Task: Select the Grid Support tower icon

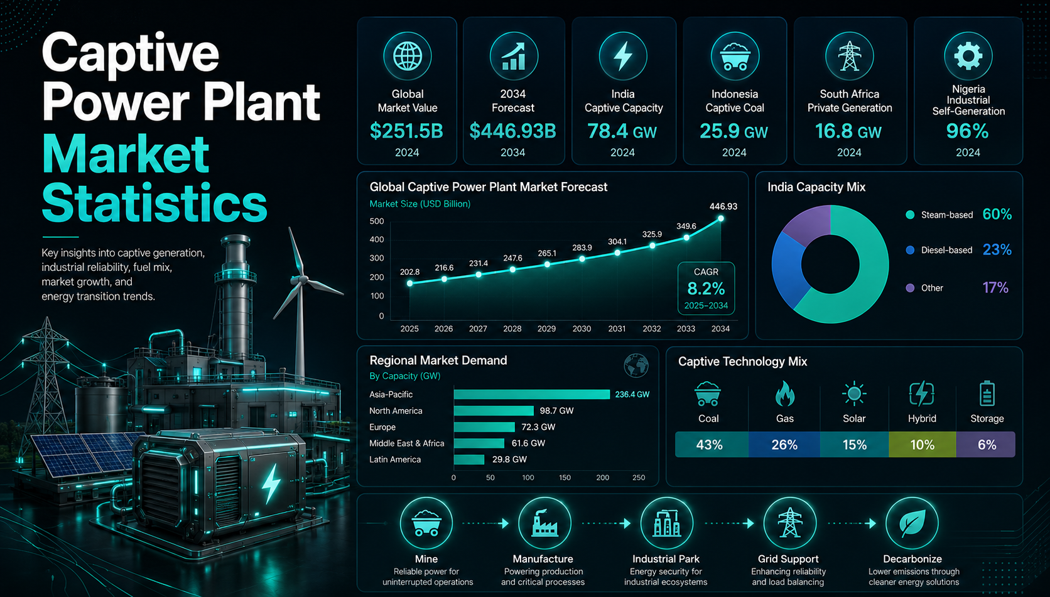Action: pyautogui.click(x=790, y=523)
